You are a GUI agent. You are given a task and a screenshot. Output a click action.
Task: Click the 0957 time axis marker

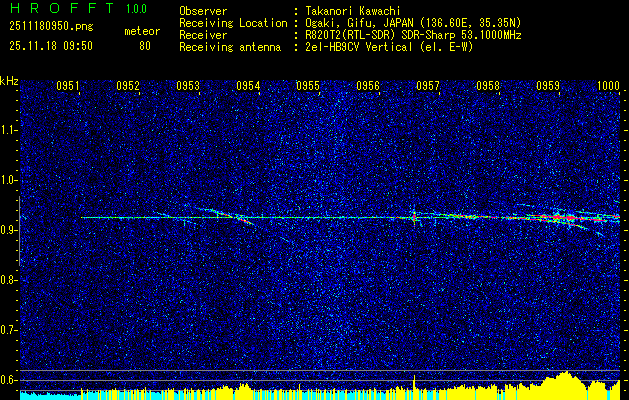(x=428, y=86)
